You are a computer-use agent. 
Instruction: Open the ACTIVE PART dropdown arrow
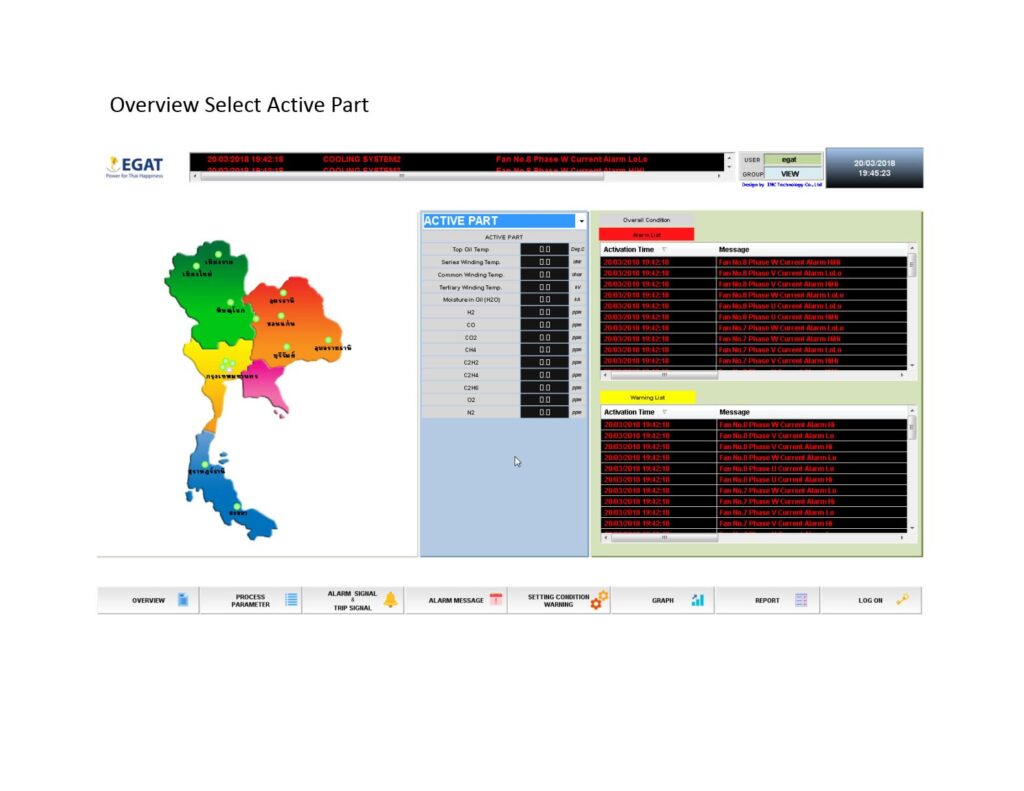581,221
